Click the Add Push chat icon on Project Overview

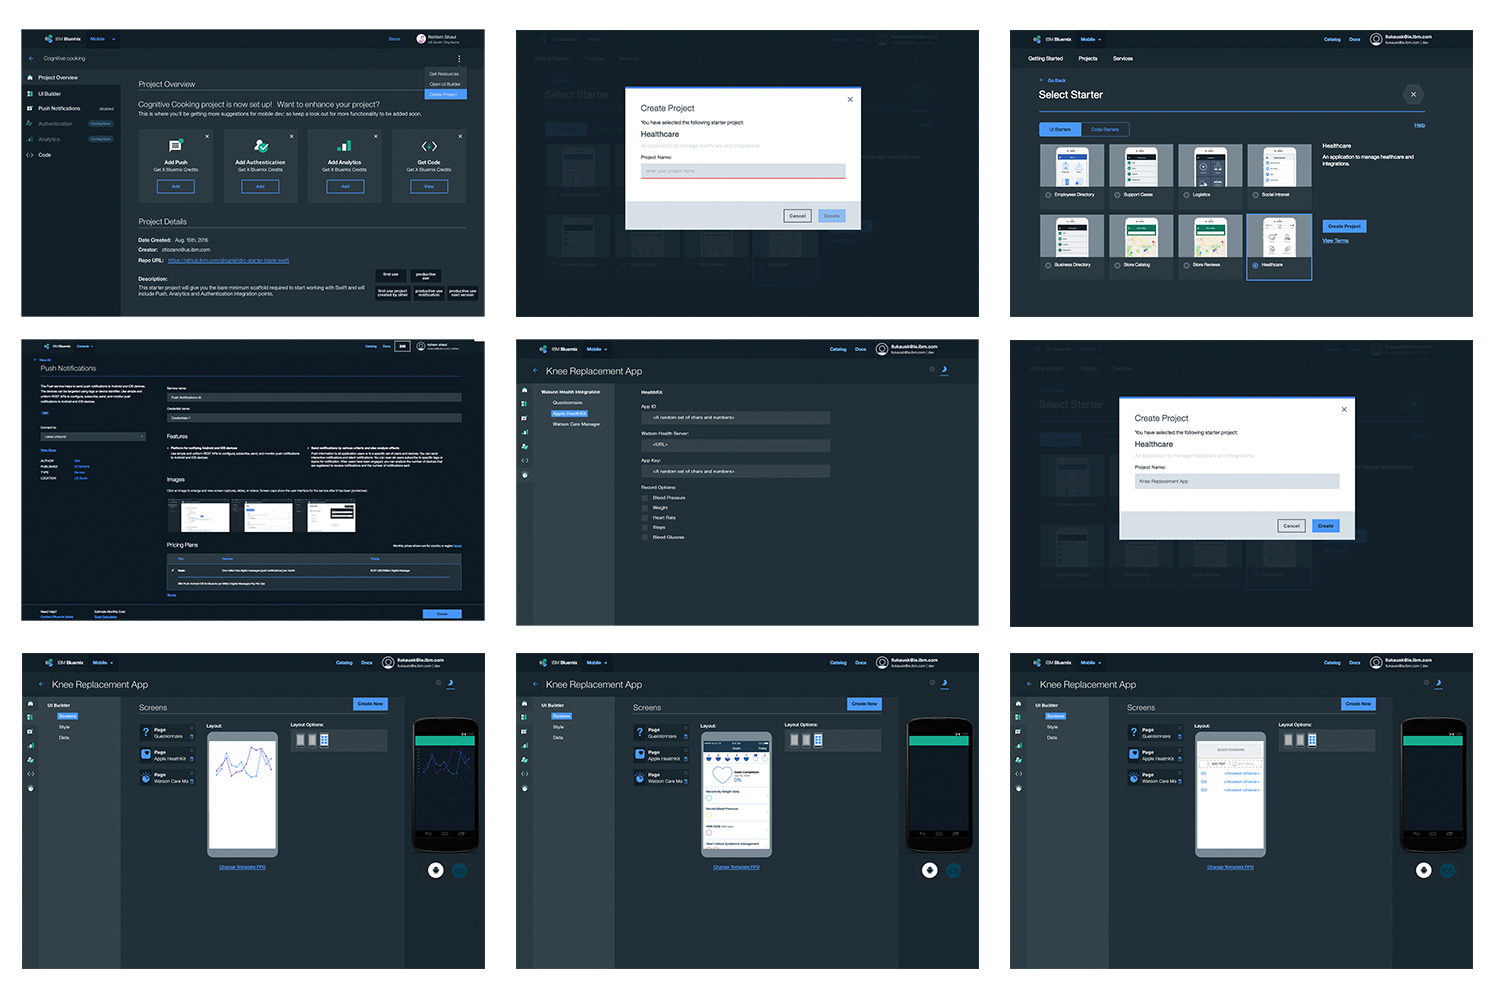176,146
